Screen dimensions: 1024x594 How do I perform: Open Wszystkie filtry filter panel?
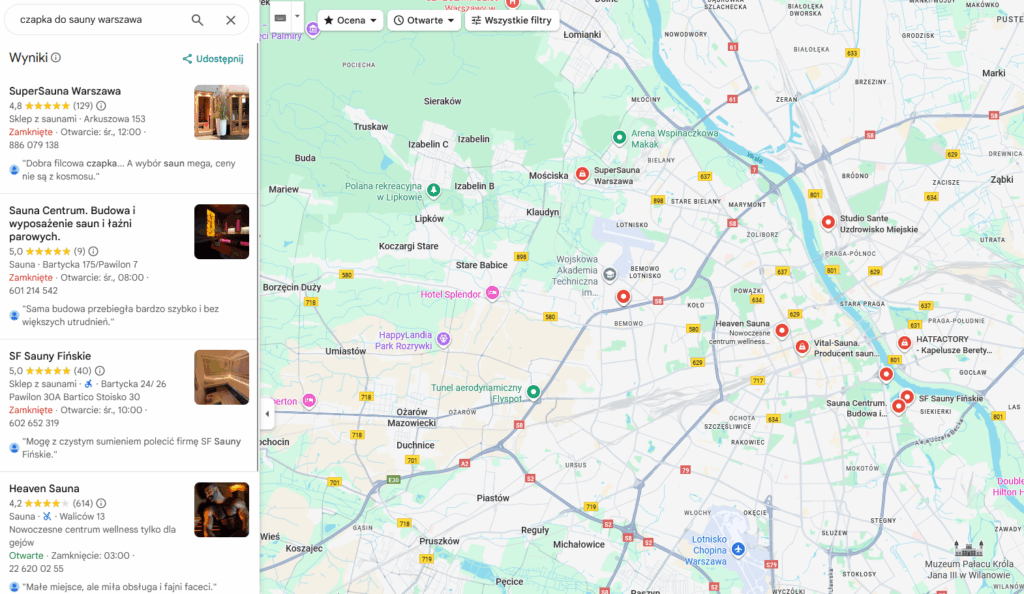coord(512,20)
